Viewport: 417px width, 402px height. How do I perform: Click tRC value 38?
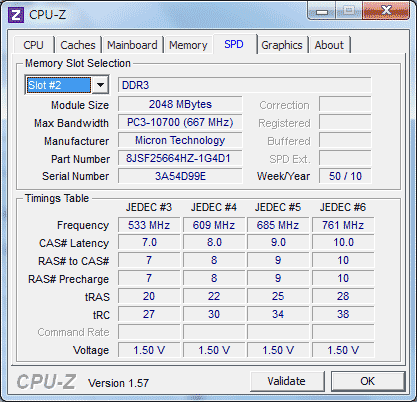(x=343, y=314)
